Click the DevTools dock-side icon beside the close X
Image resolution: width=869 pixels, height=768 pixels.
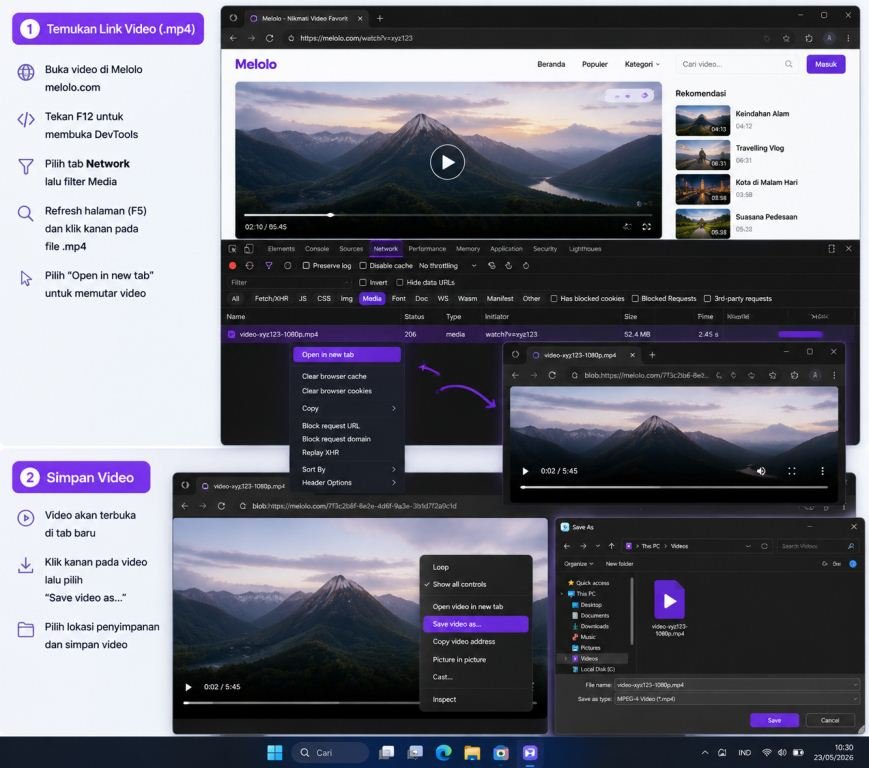831,249
